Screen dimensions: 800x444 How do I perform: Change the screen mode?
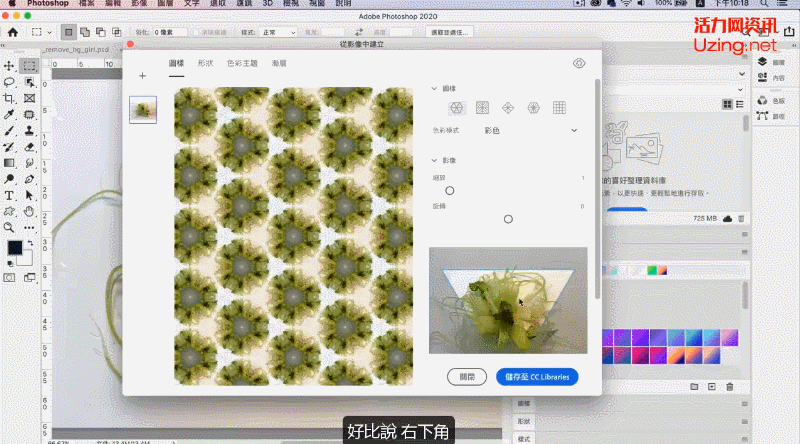tap(29, 278)
